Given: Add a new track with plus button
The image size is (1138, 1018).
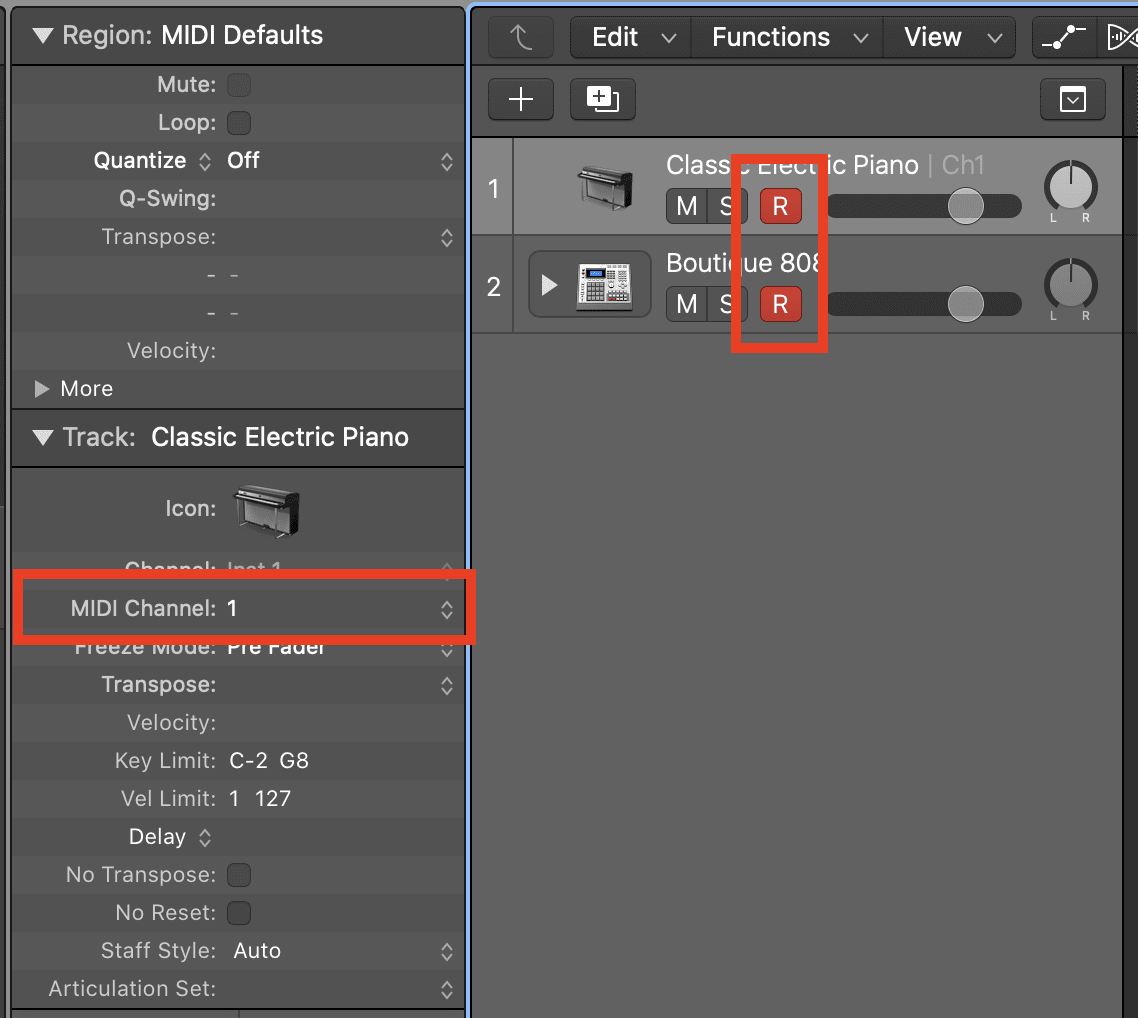Looking at the screenshot, I should [x=520, y=99].
